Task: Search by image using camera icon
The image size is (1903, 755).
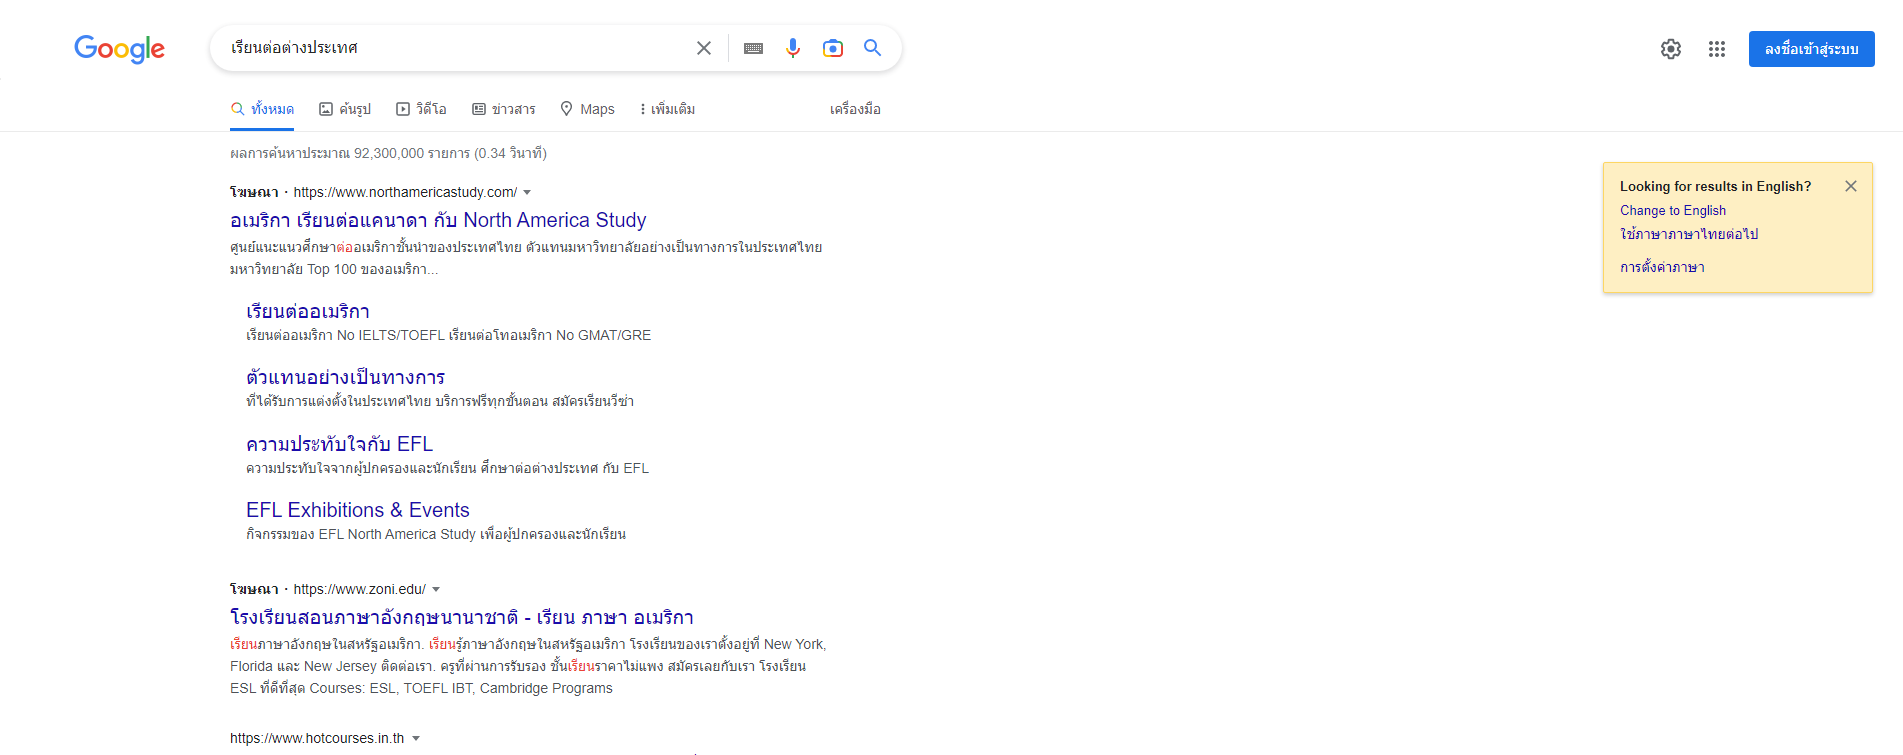Action: point(833,48)
